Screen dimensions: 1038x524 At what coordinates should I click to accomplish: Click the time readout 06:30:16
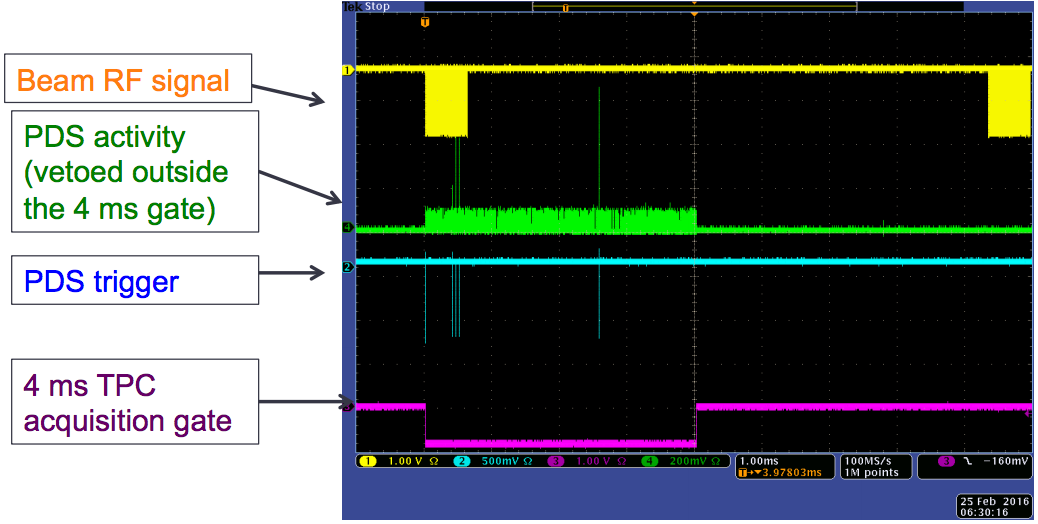tap(984, 512)
